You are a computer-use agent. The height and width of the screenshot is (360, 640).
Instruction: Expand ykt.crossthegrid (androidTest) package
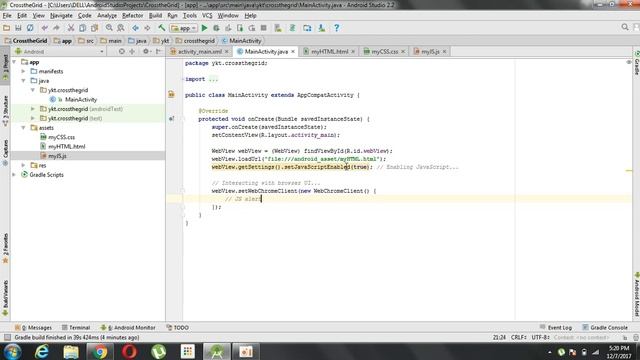click(x=33, y=109)
